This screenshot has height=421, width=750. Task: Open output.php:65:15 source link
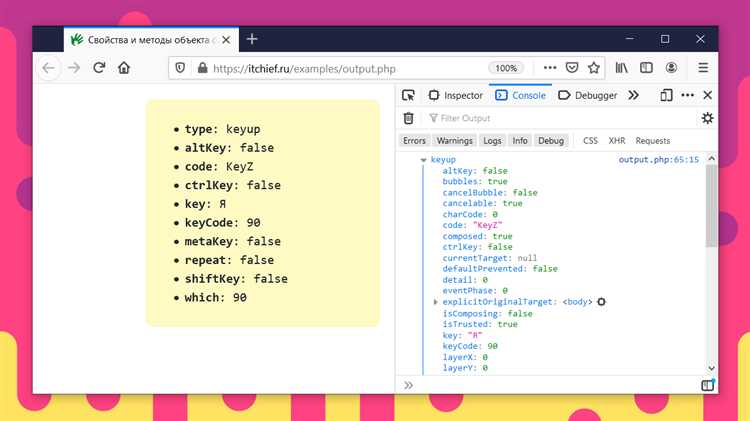(659, 159)
